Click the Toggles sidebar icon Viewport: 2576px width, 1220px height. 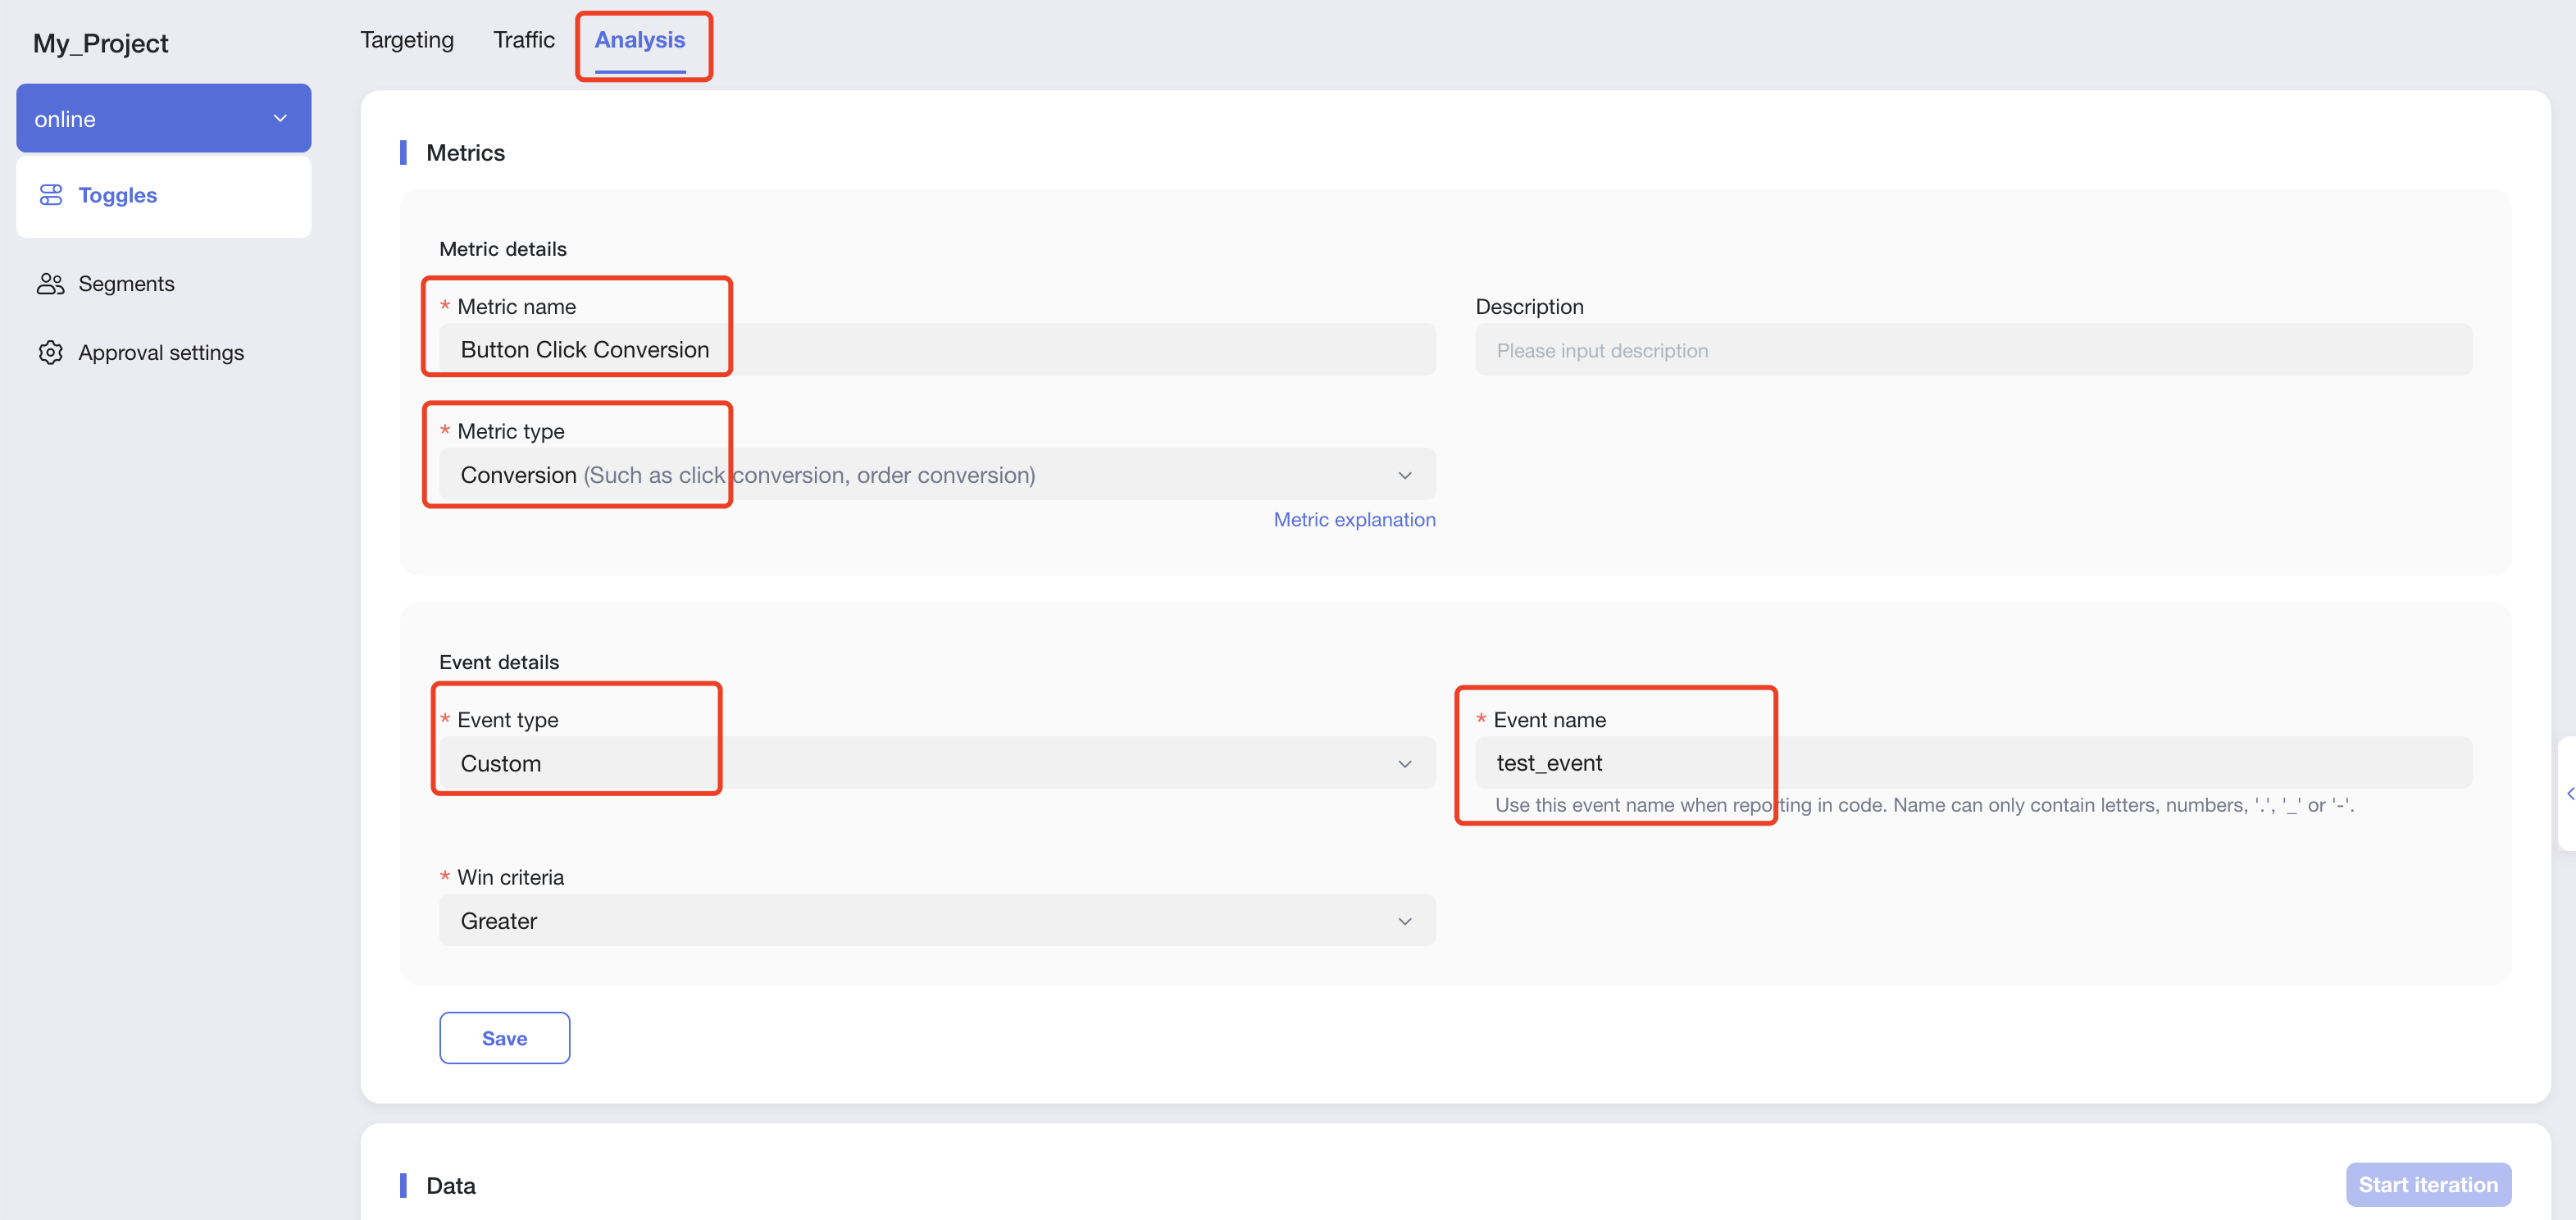50,195
